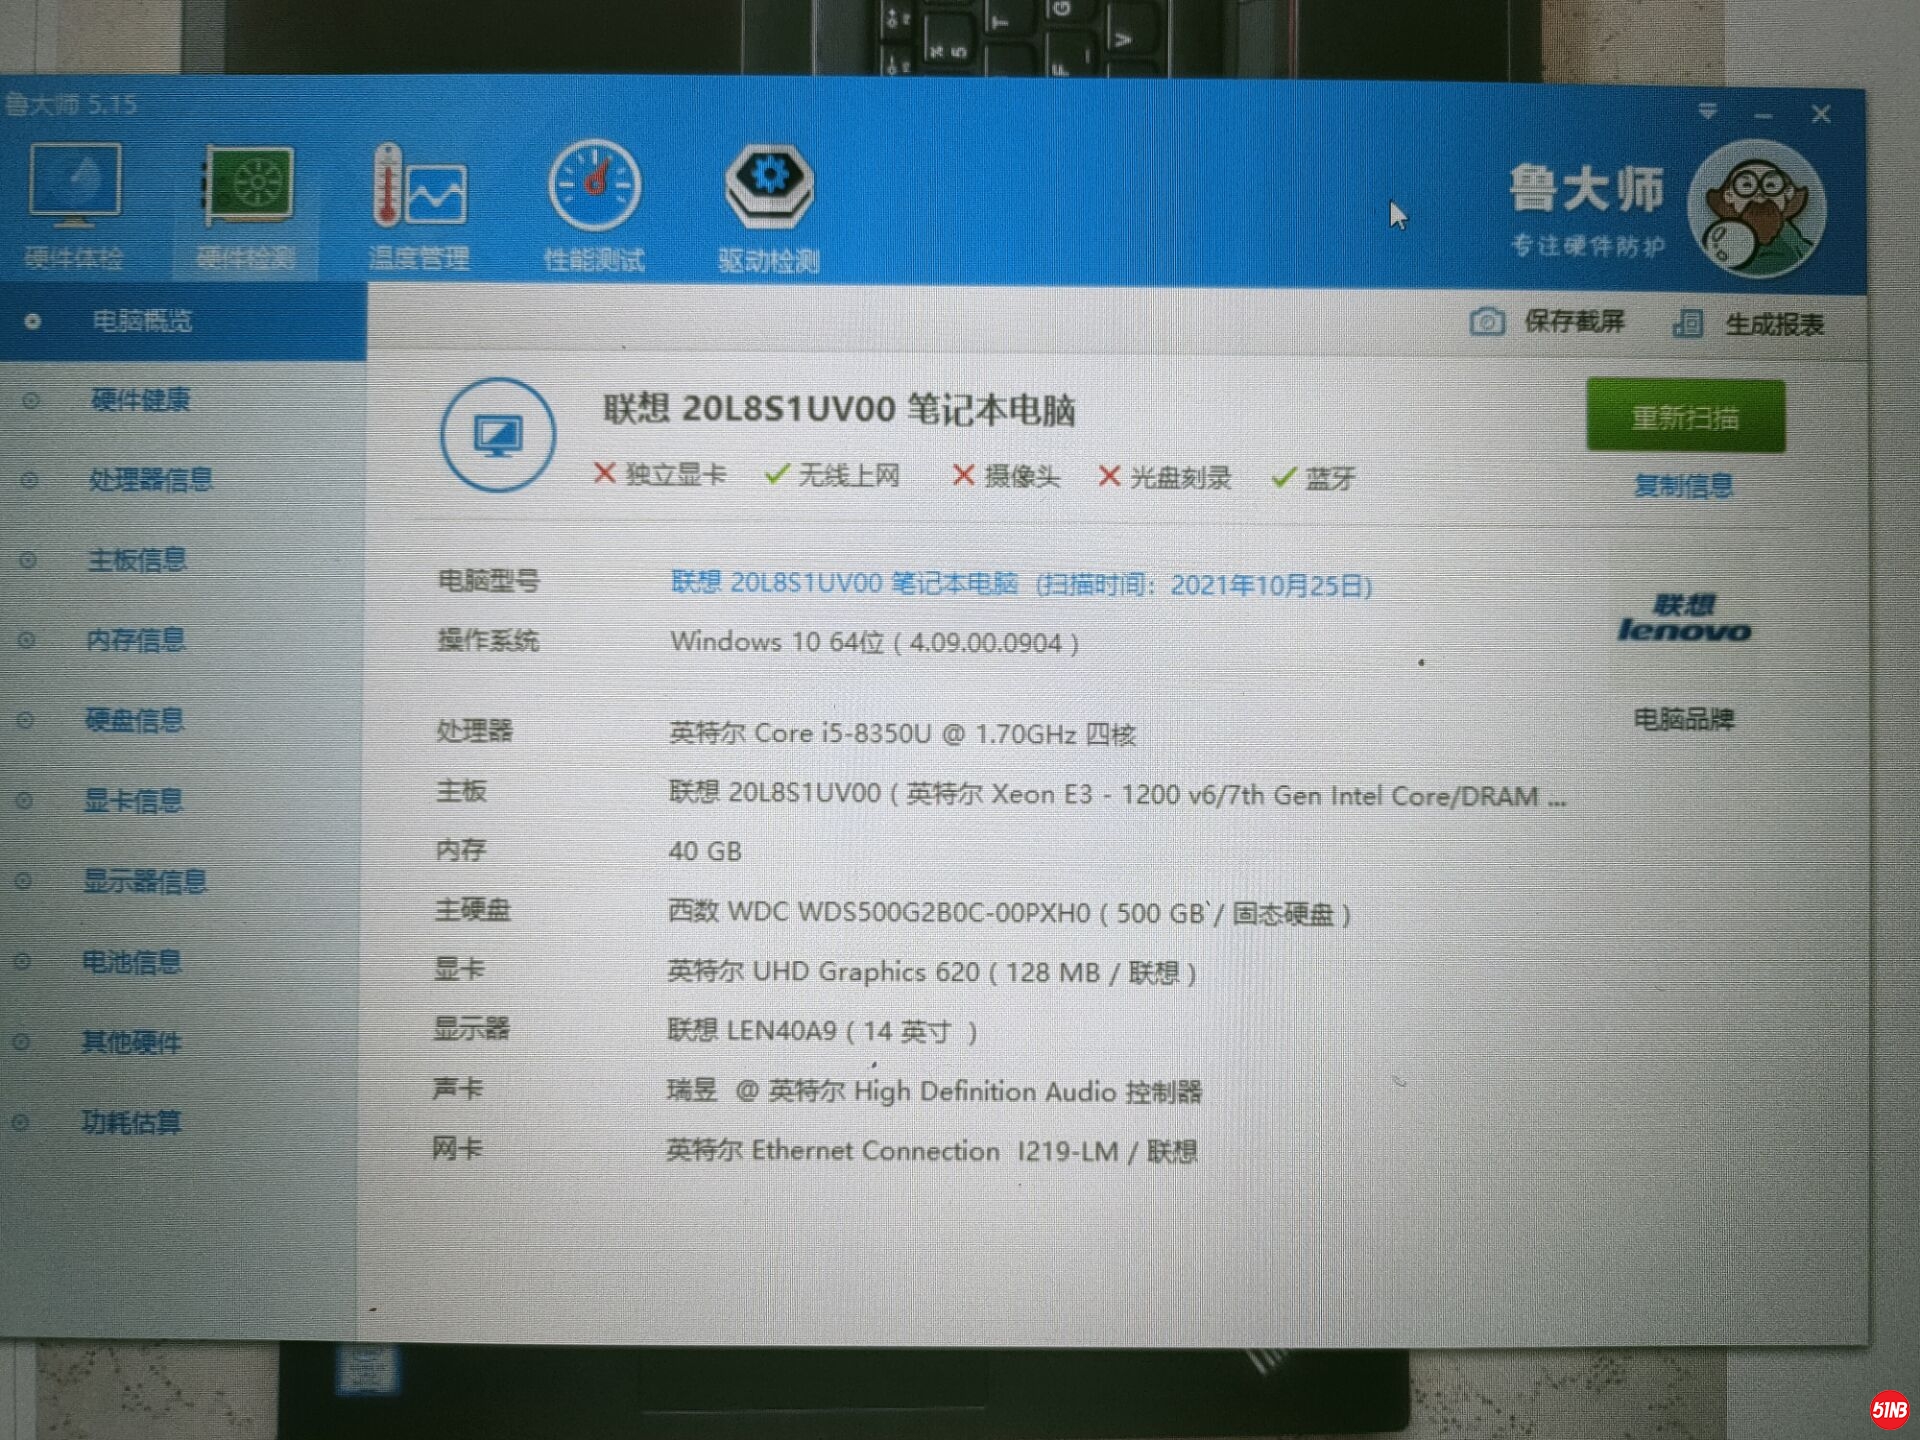This screenshot has height=1440, width=1920.
Task: Click the 复制信息 link
Action: (1683, 486)
